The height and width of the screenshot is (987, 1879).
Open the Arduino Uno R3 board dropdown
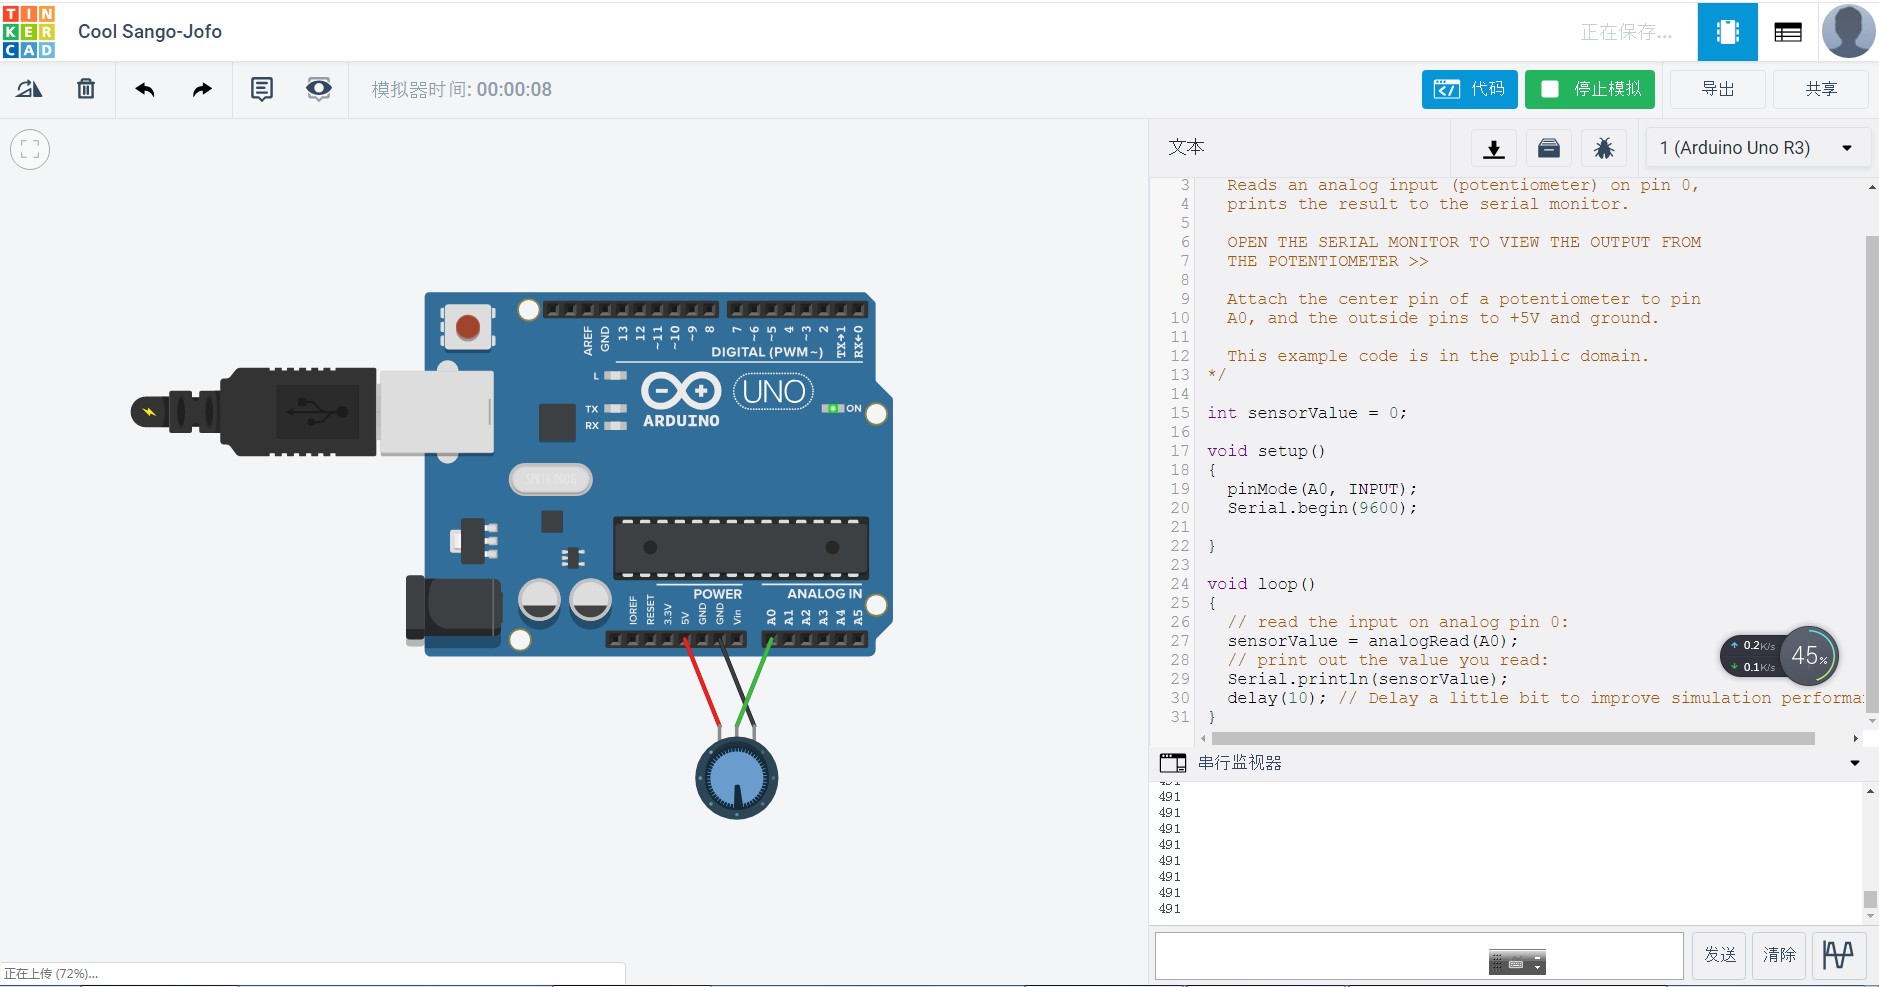tap(1755, 148)
